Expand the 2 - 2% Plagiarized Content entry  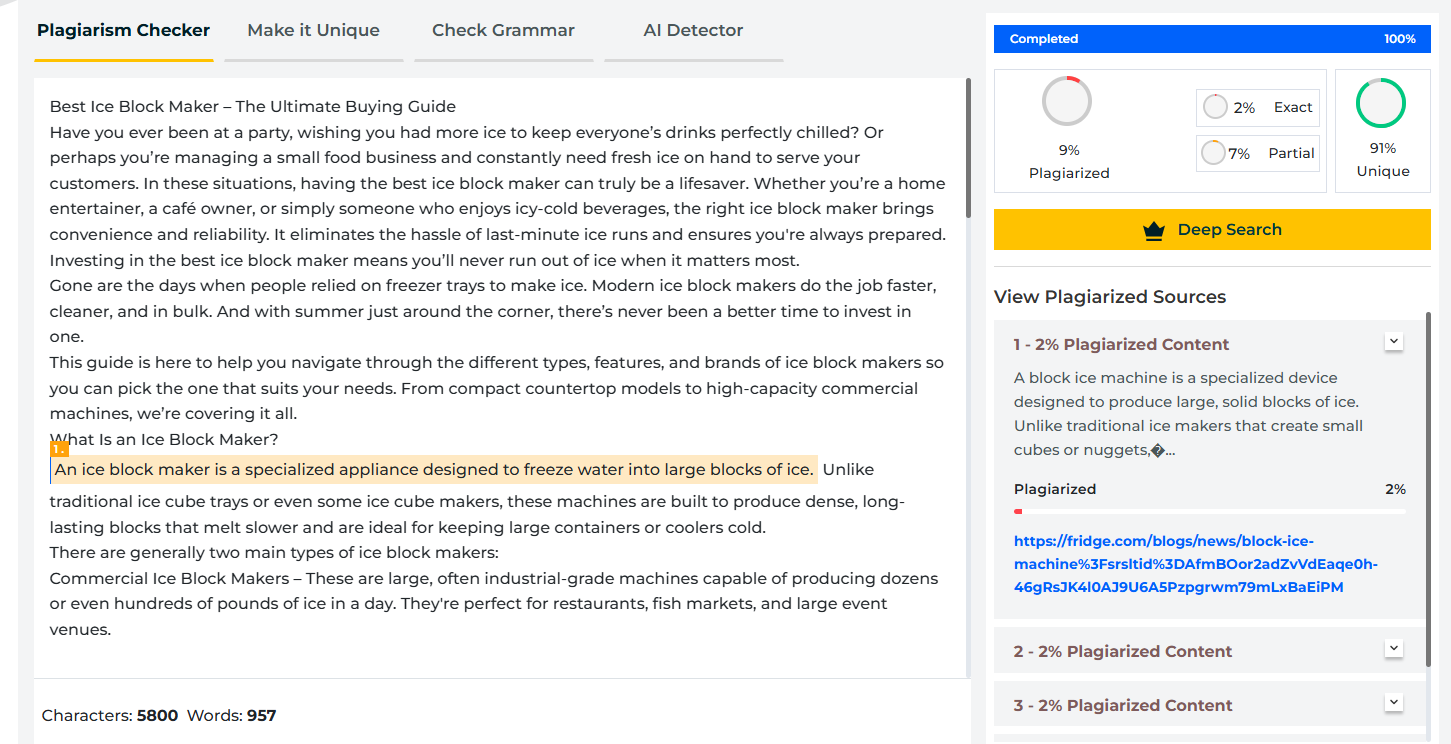tap(1394, 649)
